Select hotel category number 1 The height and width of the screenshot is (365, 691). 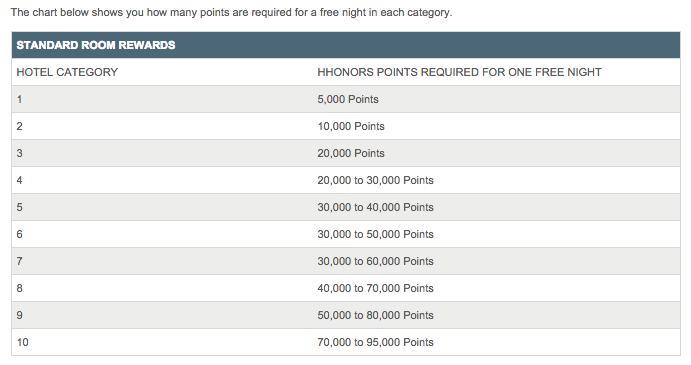click(19, 99)
